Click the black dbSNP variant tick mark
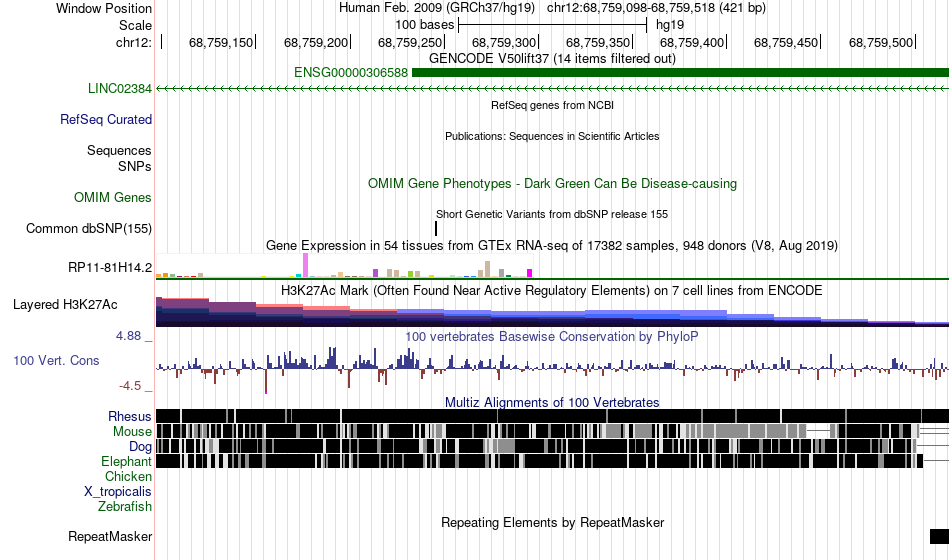This screenshot has width=950, height=560. click(x=436, y=228)
